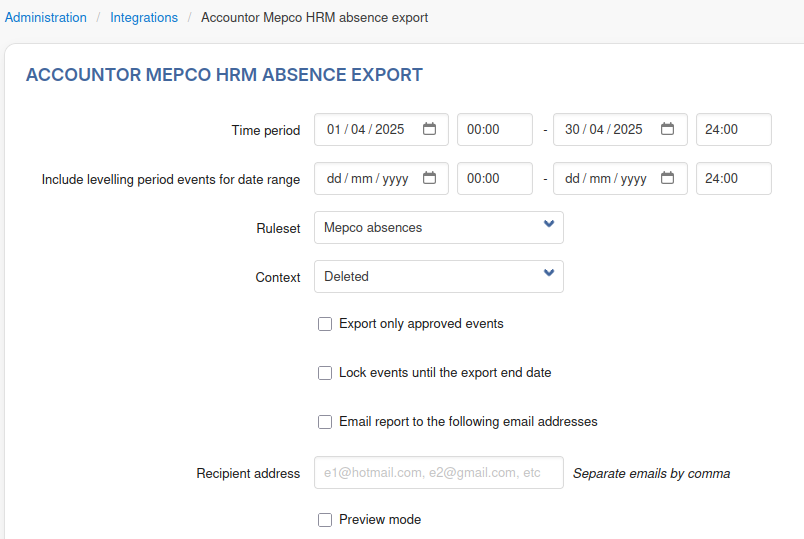Enable Lock events until the export end date
This screenshot has height=539, width=804.
coord(325,373)
